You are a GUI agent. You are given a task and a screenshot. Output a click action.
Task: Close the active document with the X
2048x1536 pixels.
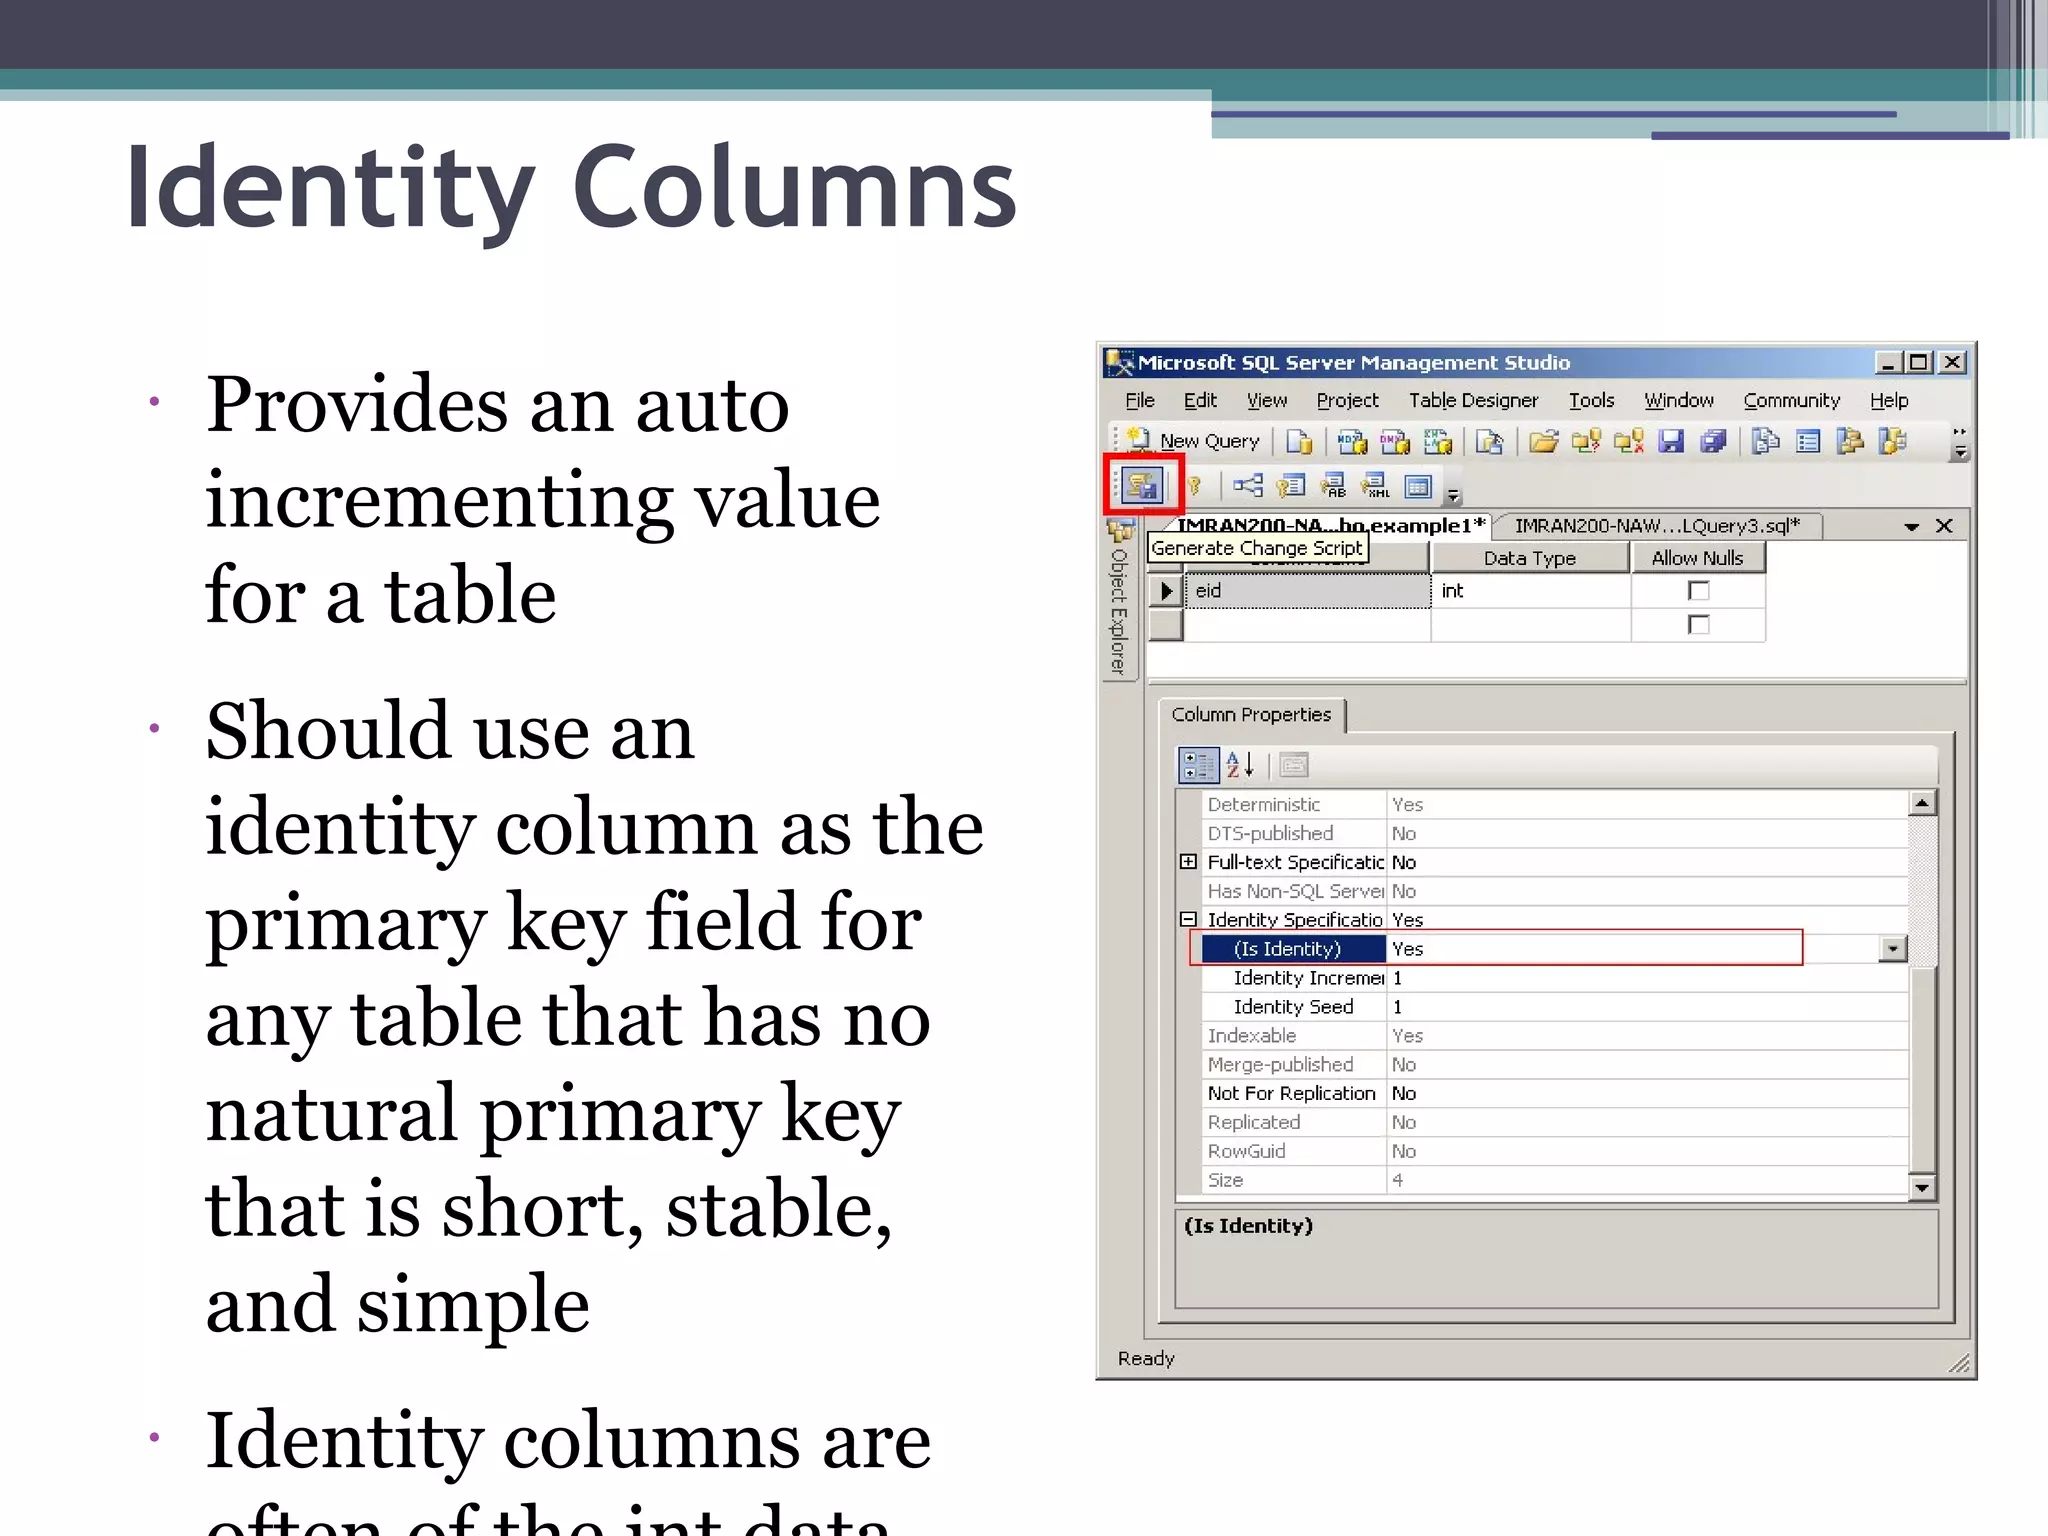[x=1944, y=526]
